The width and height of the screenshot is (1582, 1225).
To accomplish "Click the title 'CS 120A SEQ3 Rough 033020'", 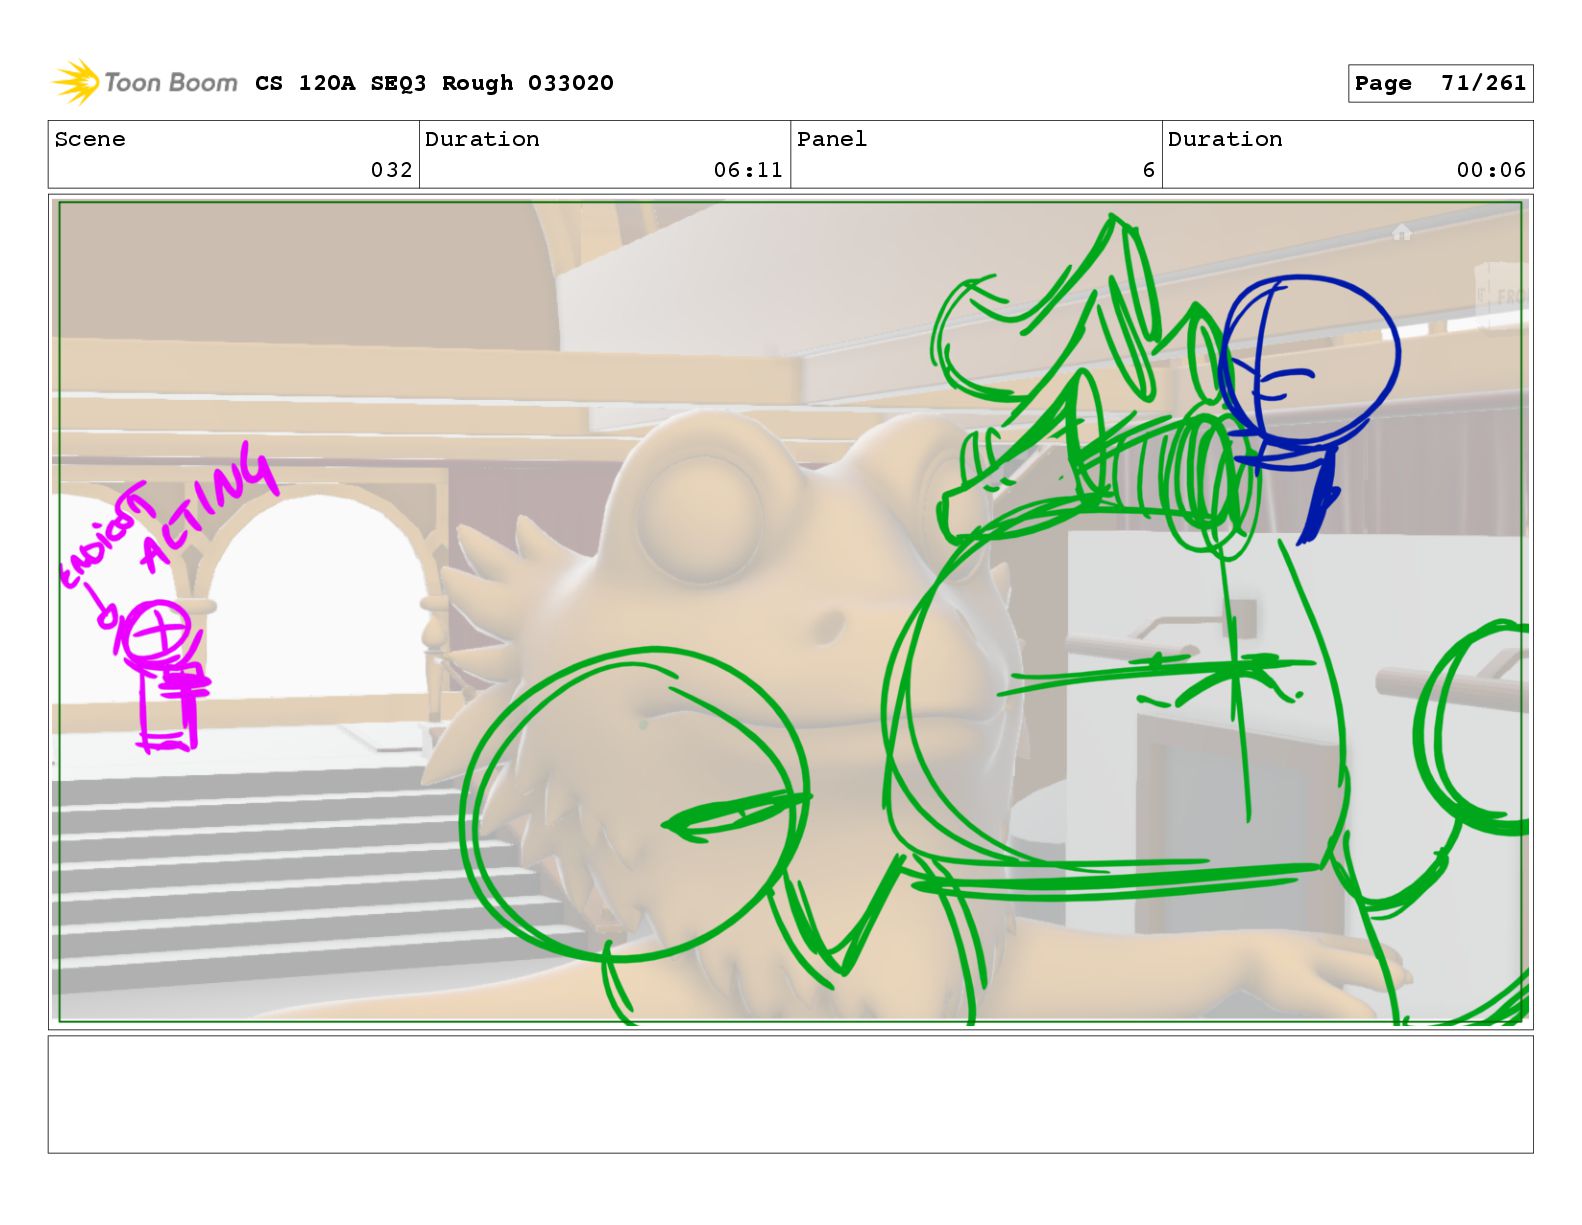I will tap(434, 83).
